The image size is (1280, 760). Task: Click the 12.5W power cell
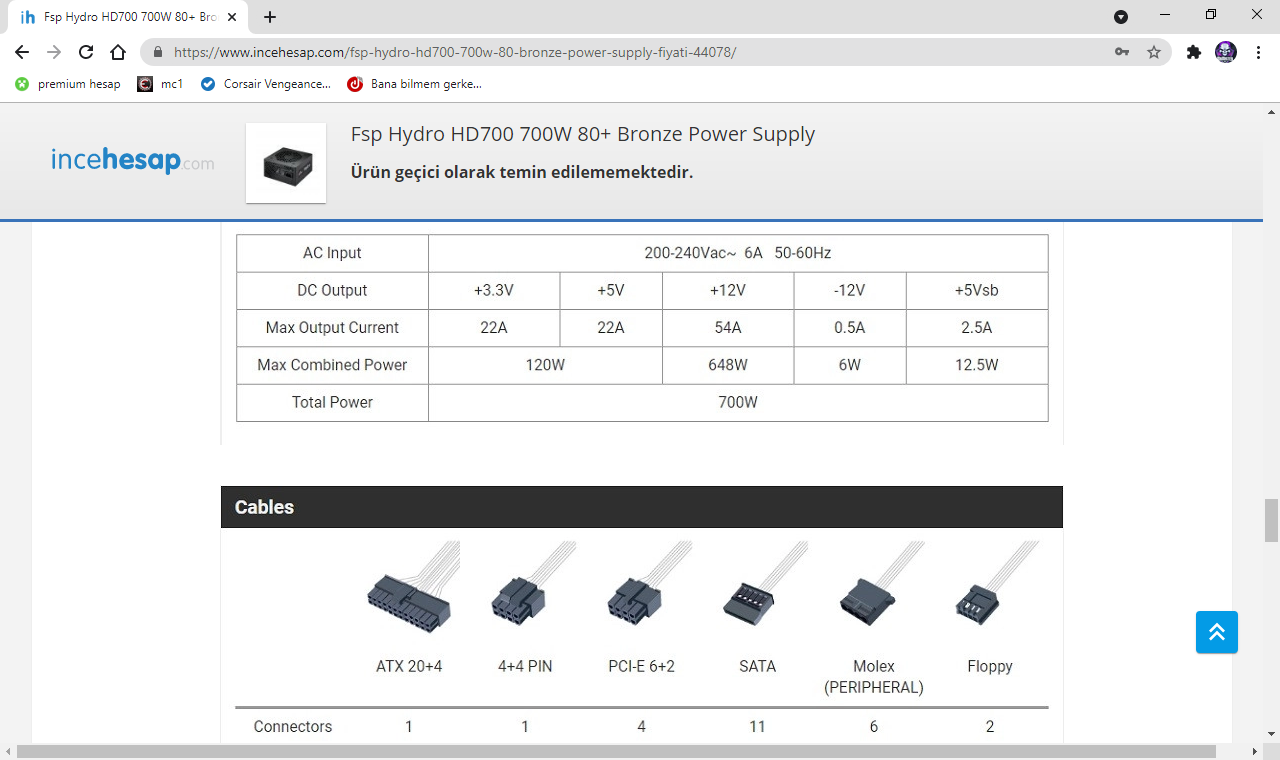tap(977, 365)
